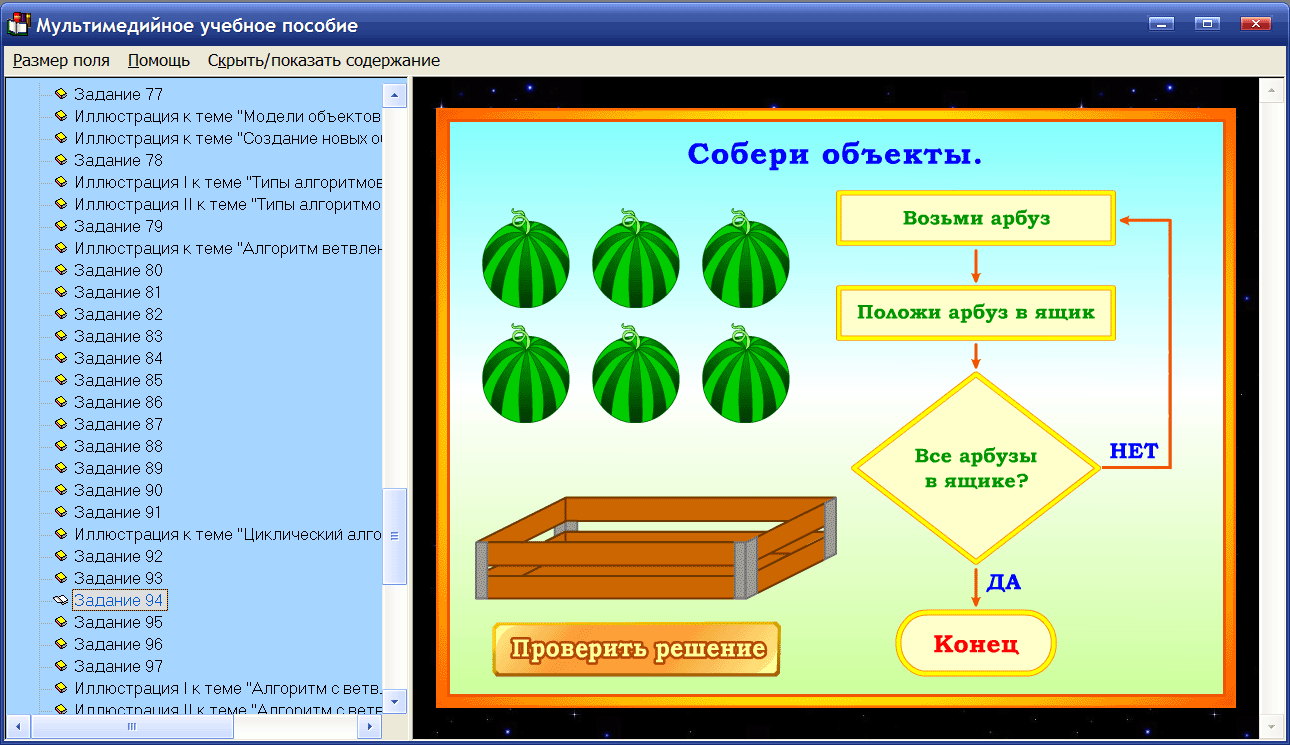This screenshot has height=745, width=1290.
Task: Click the content area scroll-up arrow
Action: pos(1272,92)
